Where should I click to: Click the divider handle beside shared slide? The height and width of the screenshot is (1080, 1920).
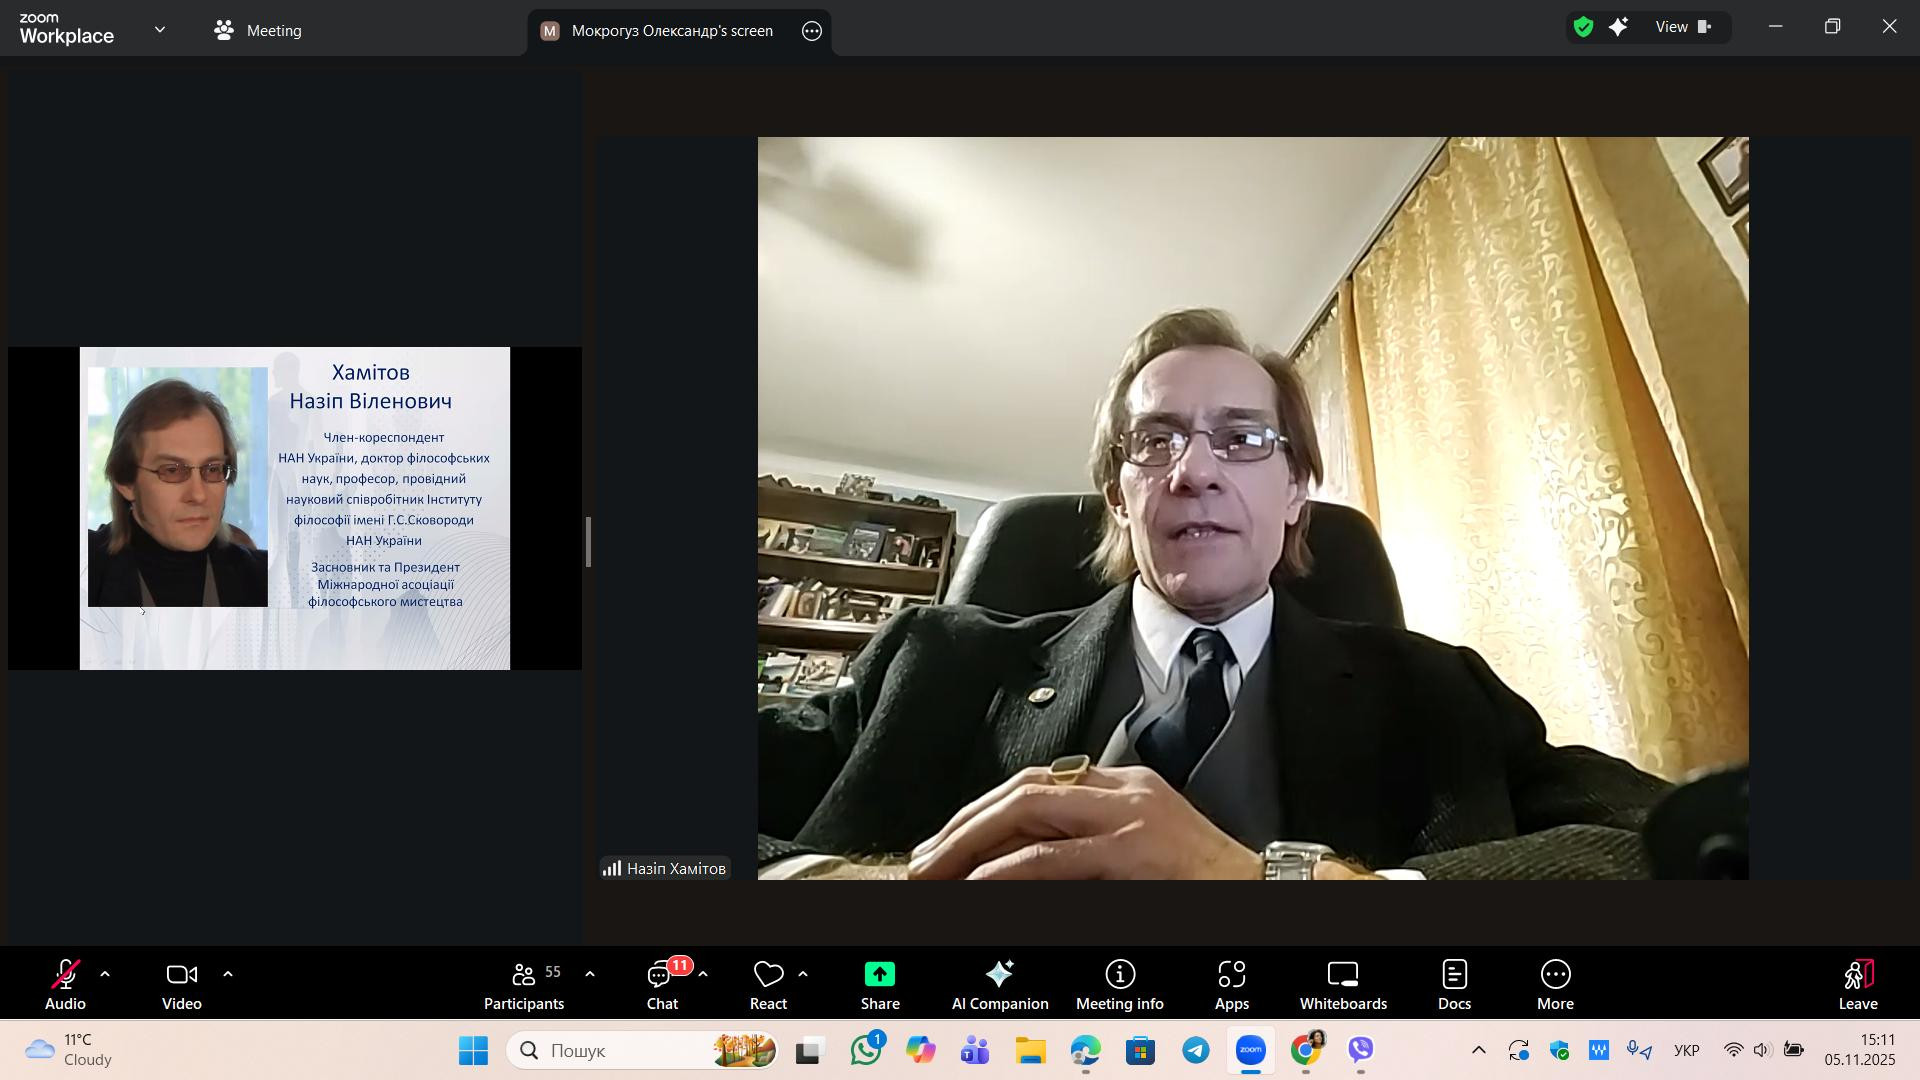click(x=589, y=542)
